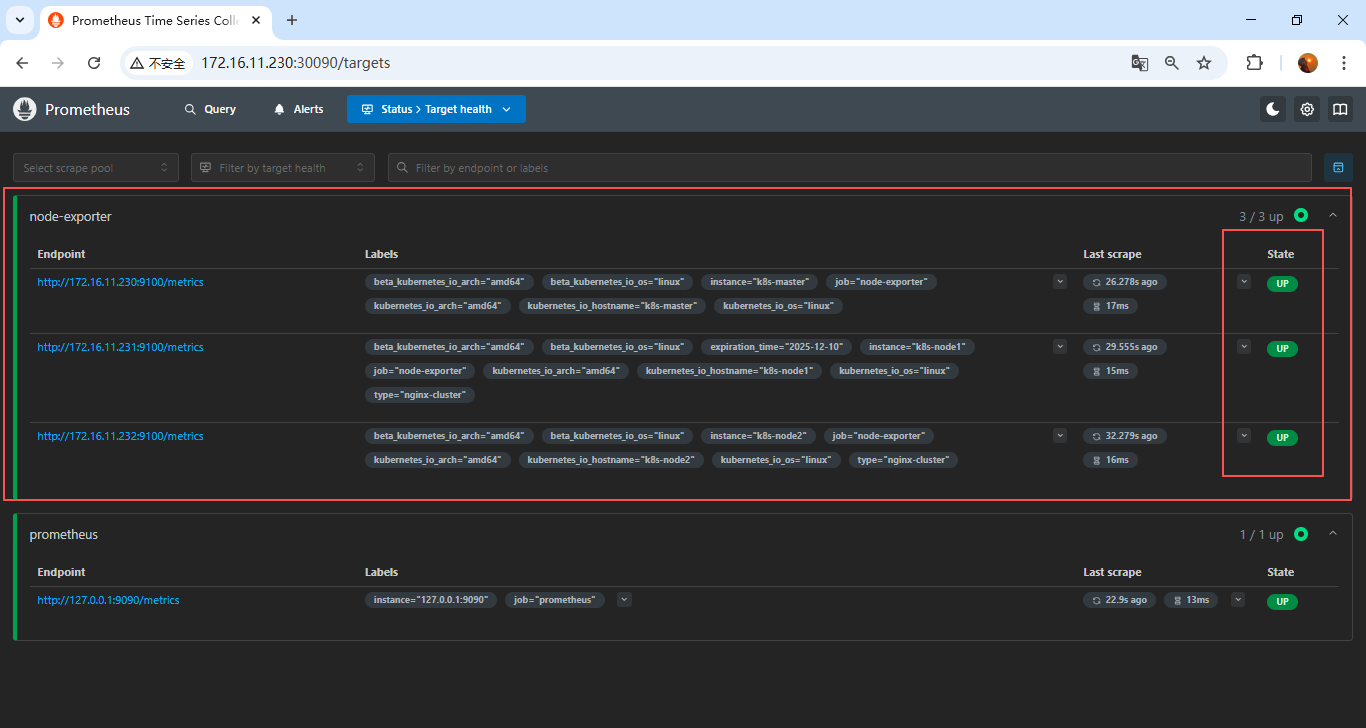Open the browser extensions puzzle icon
Viewport: 1366px width, 728px height.
click(x=1254, y=63)
